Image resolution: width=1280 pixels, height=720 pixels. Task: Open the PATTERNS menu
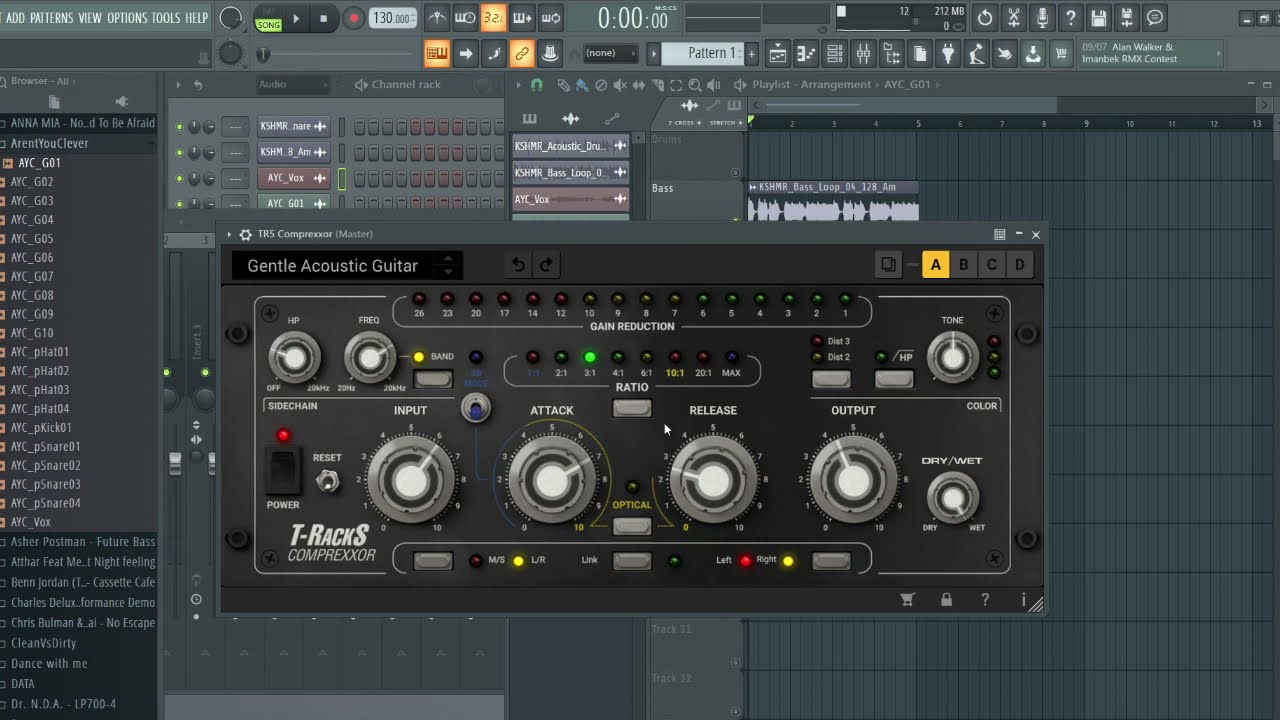pyautogui.click(x=51, y=18)
